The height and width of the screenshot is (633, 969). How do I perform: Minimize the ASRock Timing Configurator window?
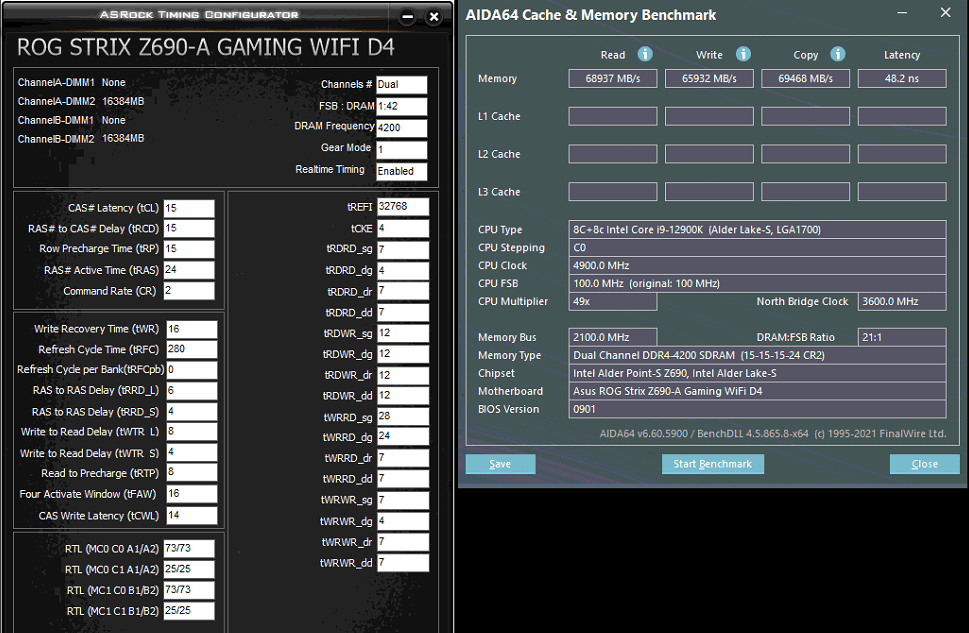tap(407, 17)
